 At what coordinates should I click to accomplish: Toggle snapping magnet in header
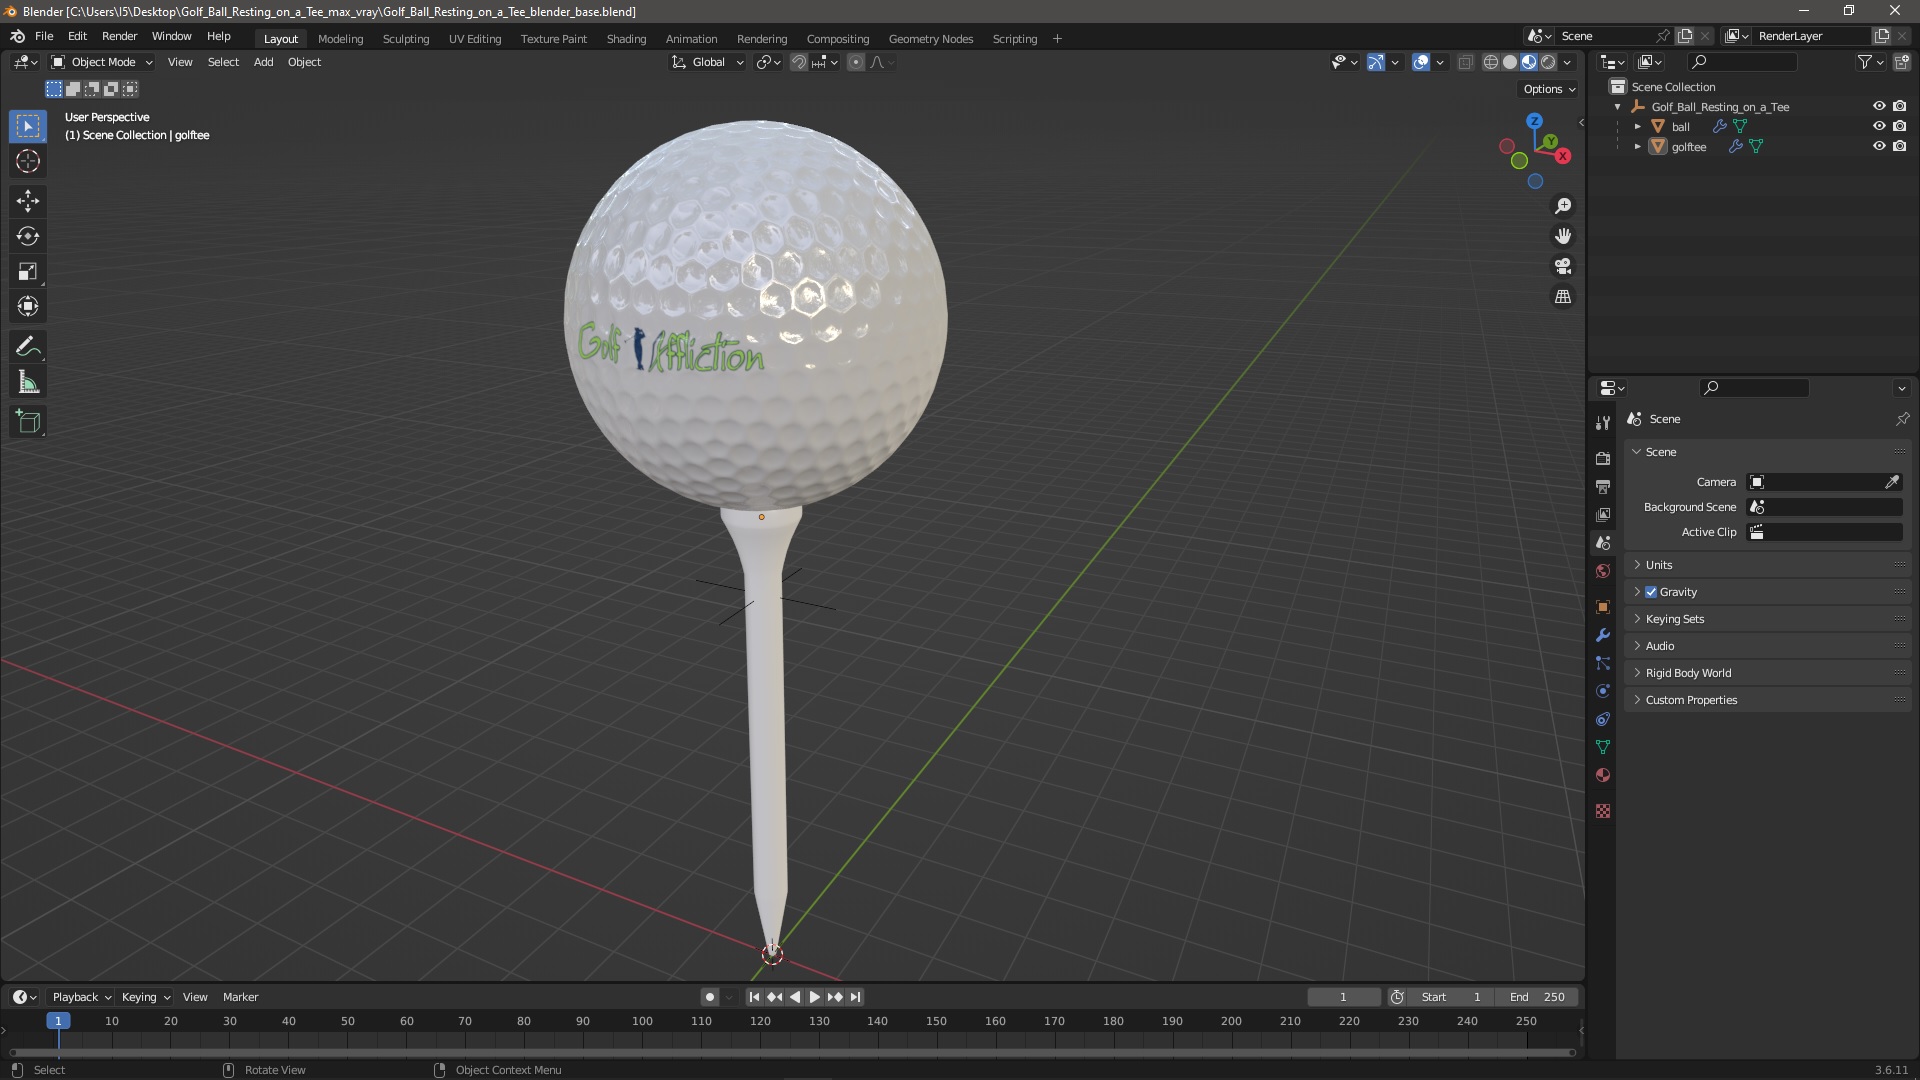coord(799,62)
